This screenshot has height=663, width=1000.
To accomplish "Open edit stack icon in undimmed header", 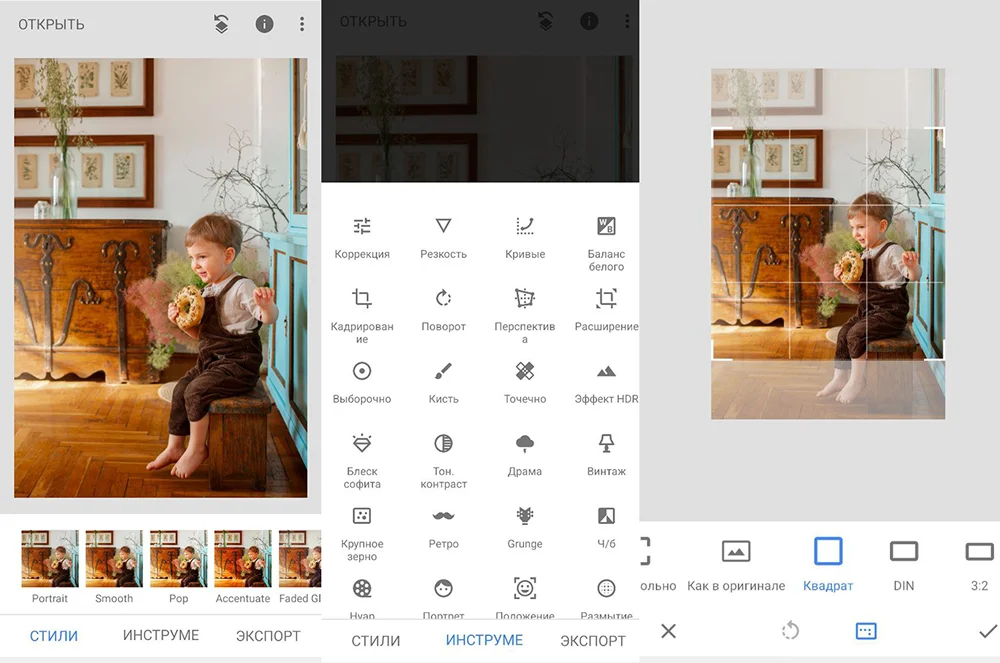I will coord(221,24).
